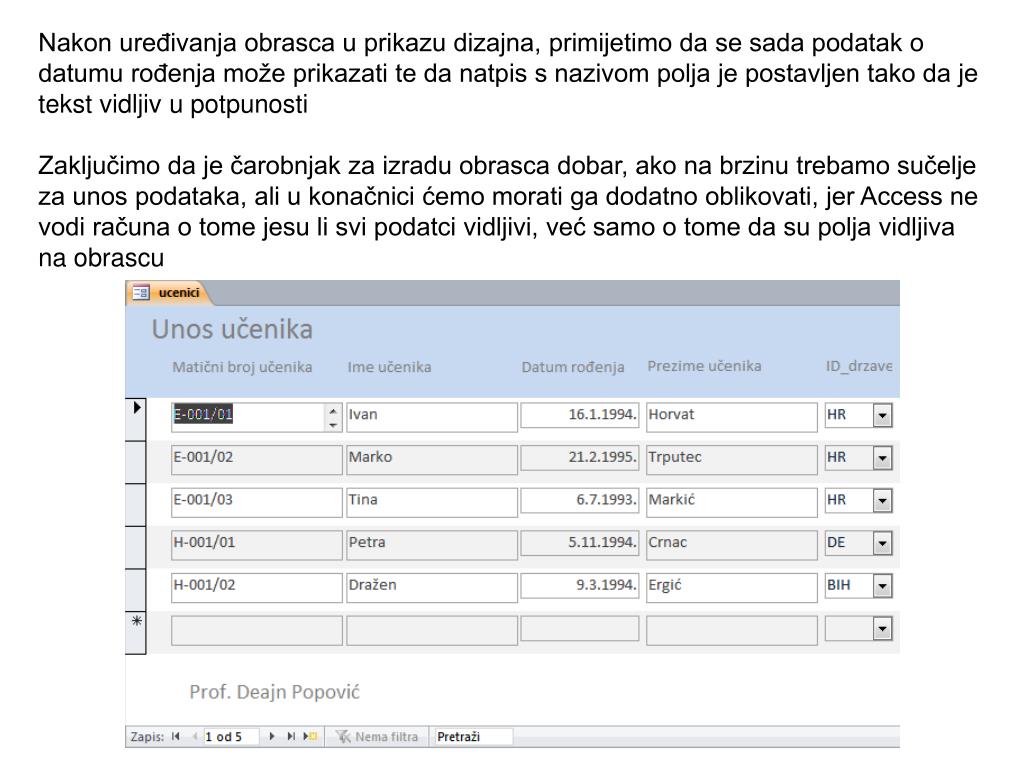Open ID_drzave dropdown in Marko row

pyautogui.click(x=882, y=458)
